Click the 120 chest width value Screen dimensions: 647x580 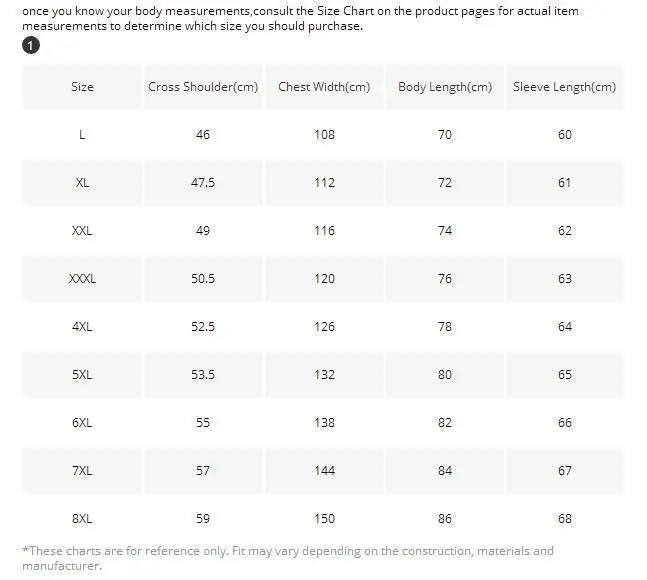(x=324, y=279)
